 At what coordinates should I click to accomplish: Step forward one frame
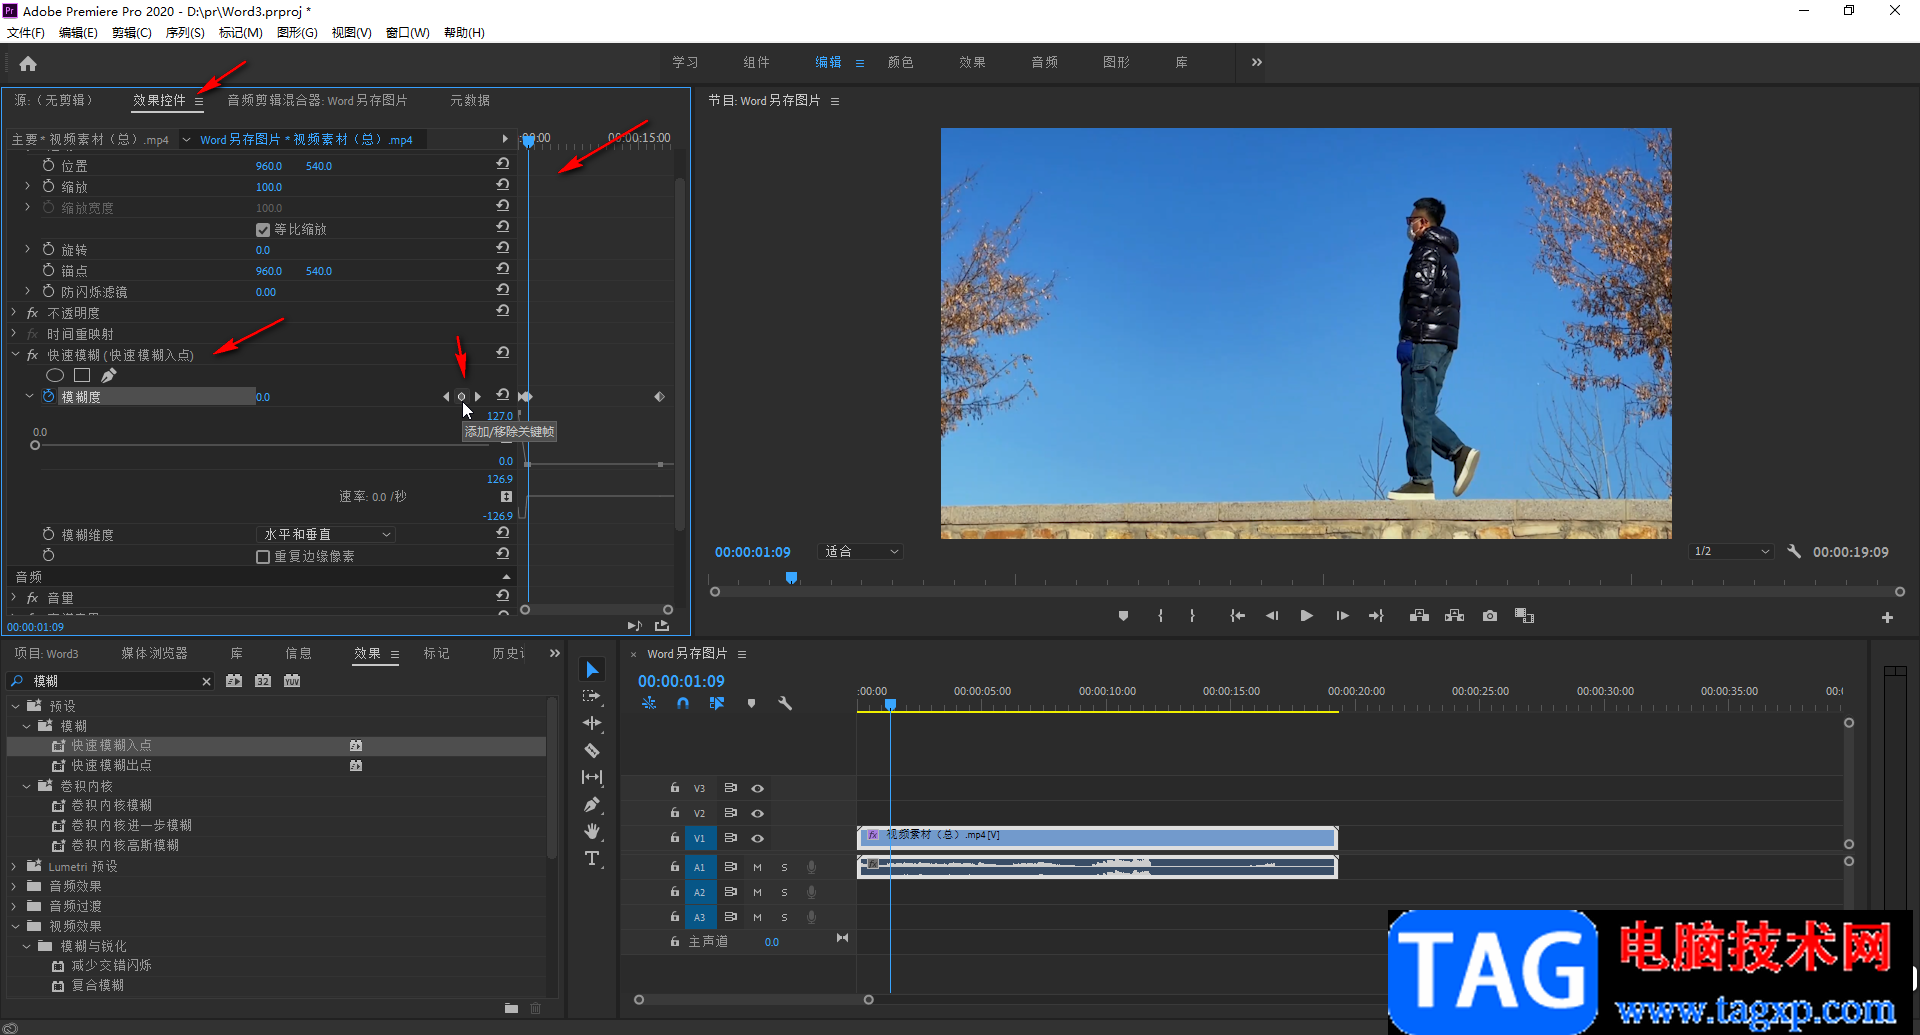(x=1342, y=616)
